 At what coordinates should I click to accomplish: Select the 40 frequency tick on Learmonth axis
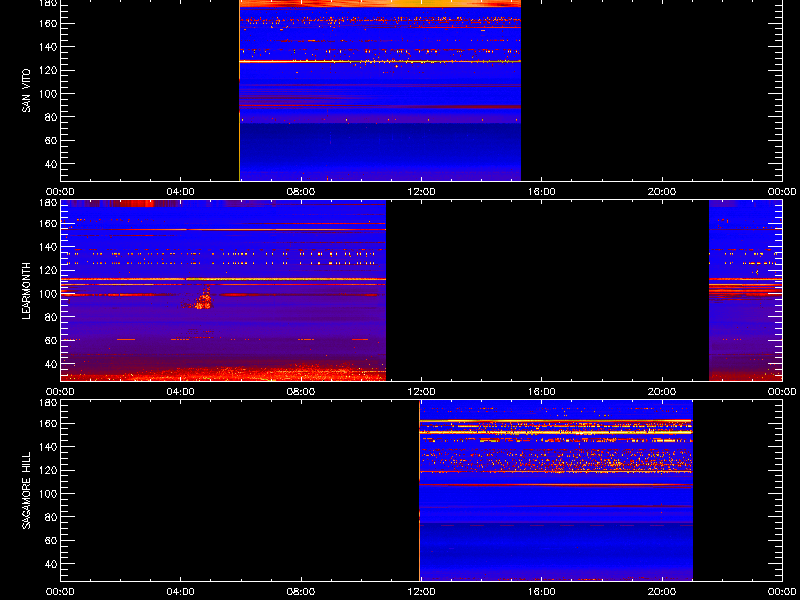coord(52,364)
